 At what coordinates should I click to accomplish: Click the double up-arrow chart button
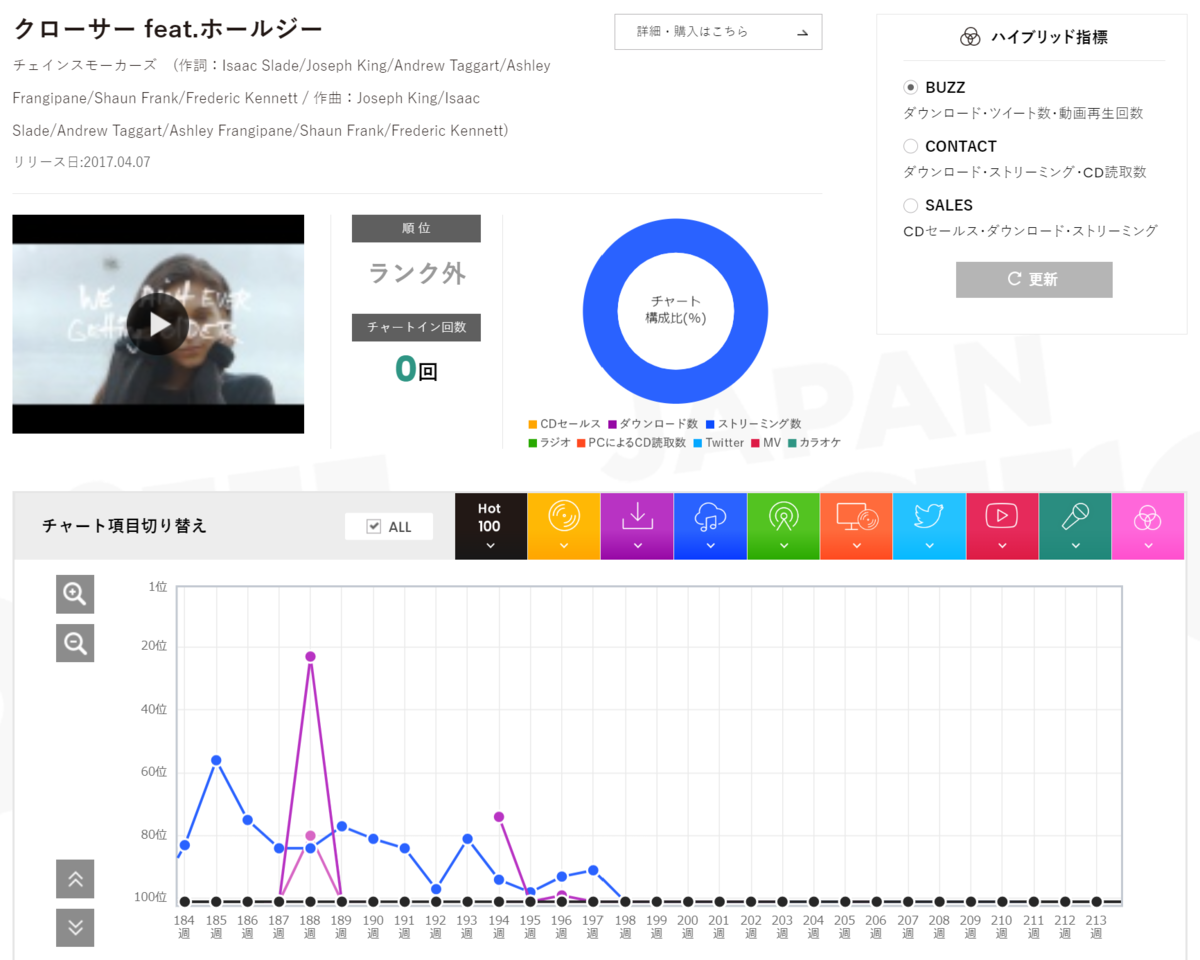click(75, 879)
